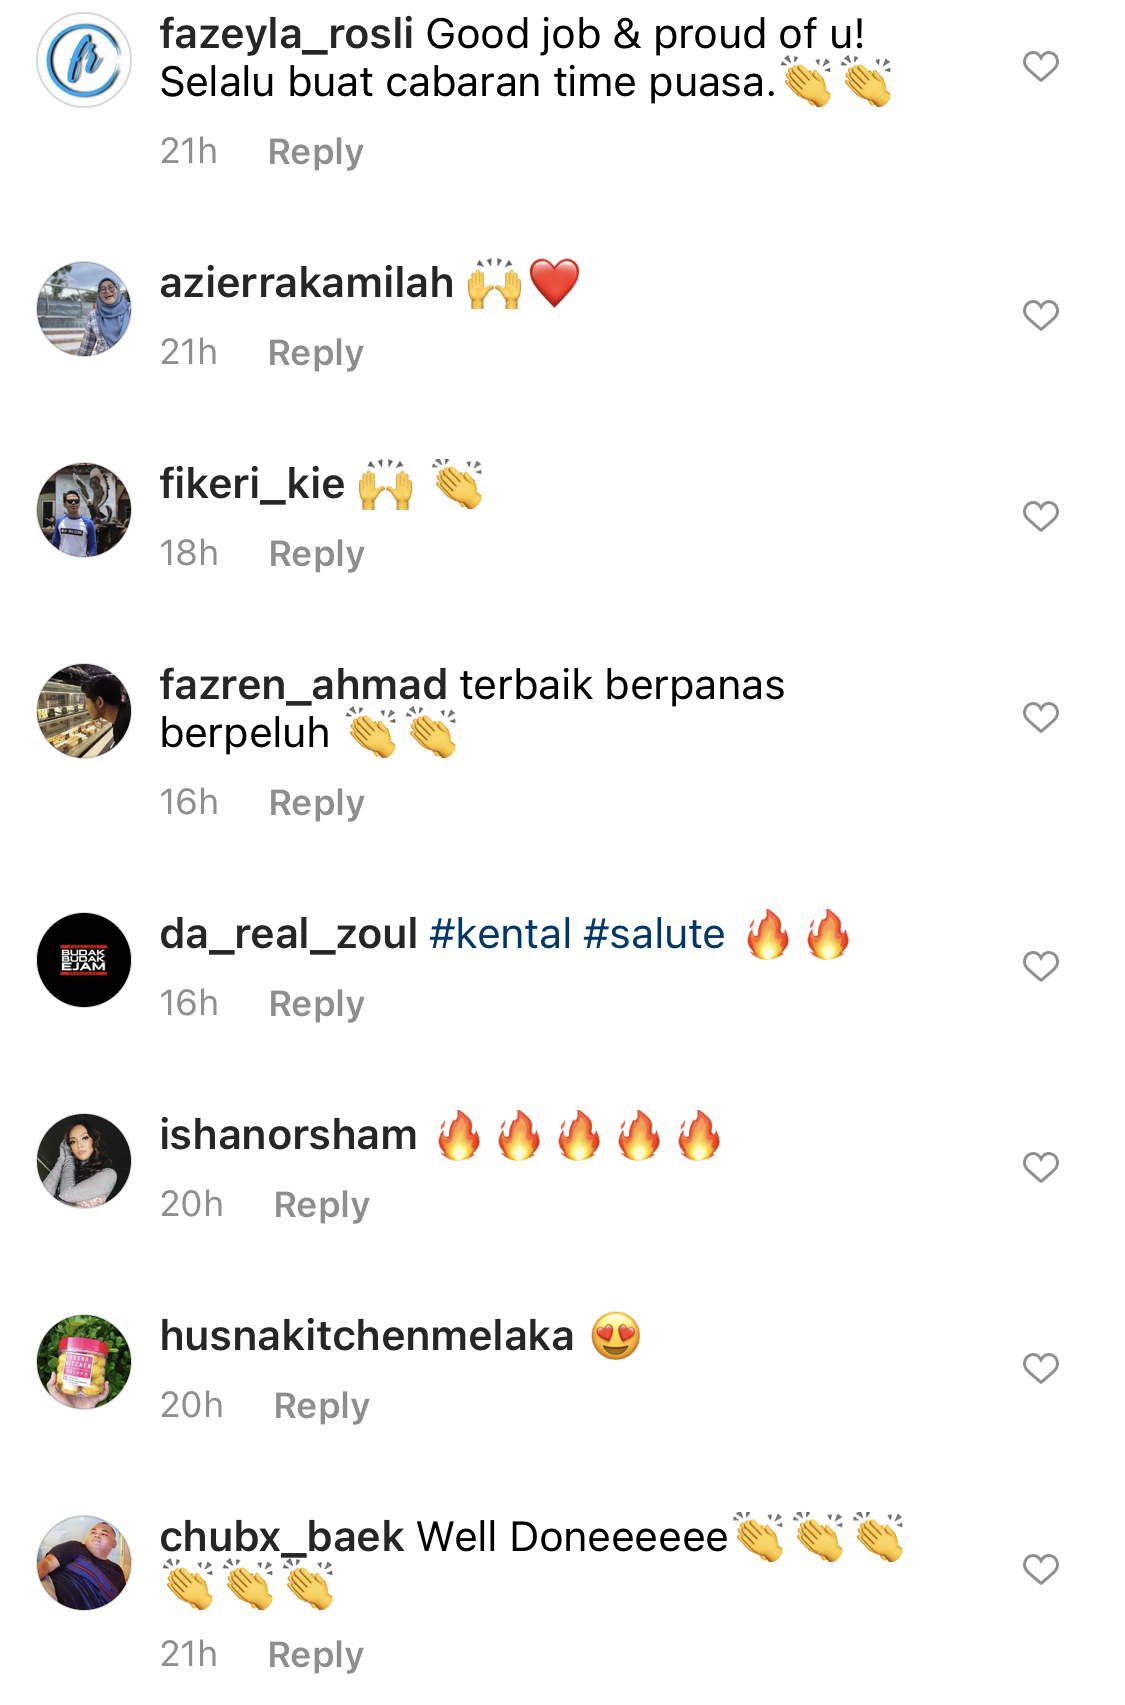The width and height of the screenshot is (1125, 1705).
Task: Reply to ishanorsham's fire emoji comment
Action: 321,1205
